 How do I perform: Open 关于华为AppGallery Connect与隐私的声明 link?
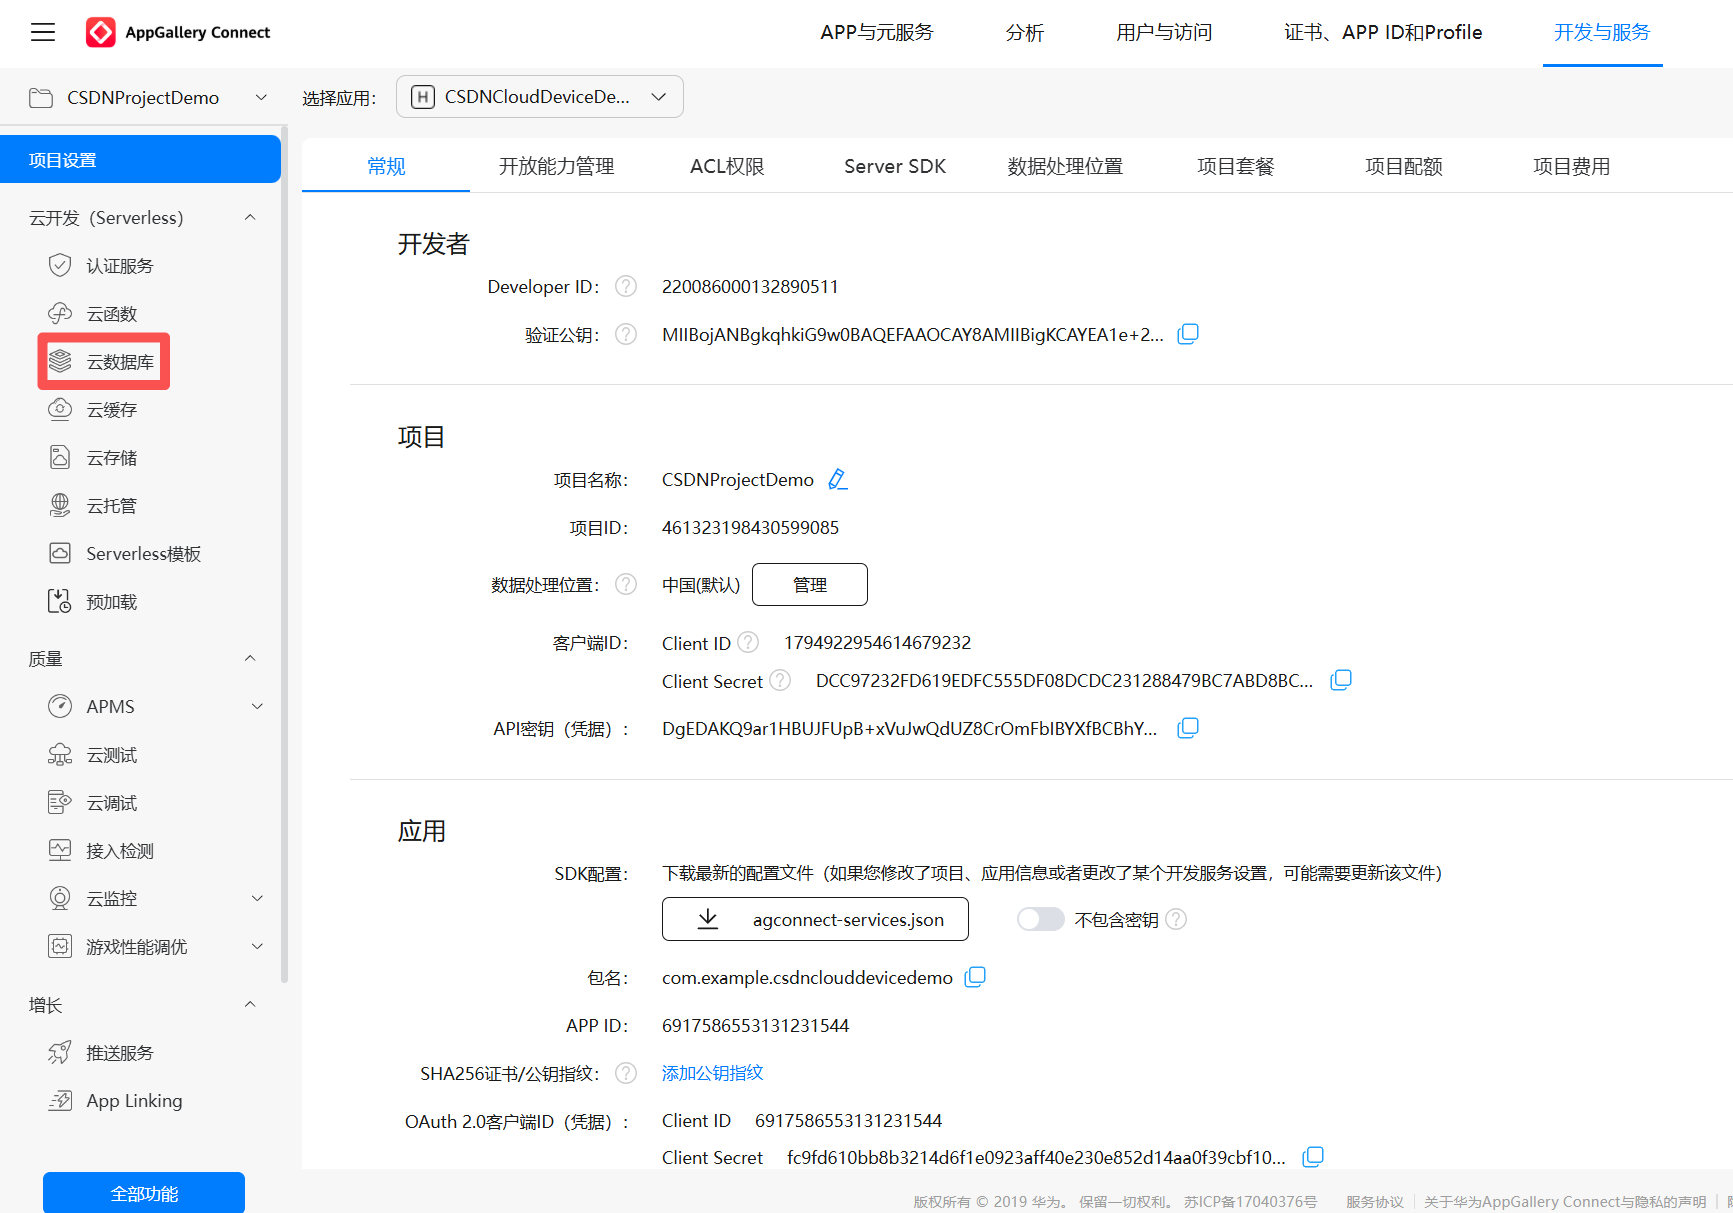(1565, 1202)
